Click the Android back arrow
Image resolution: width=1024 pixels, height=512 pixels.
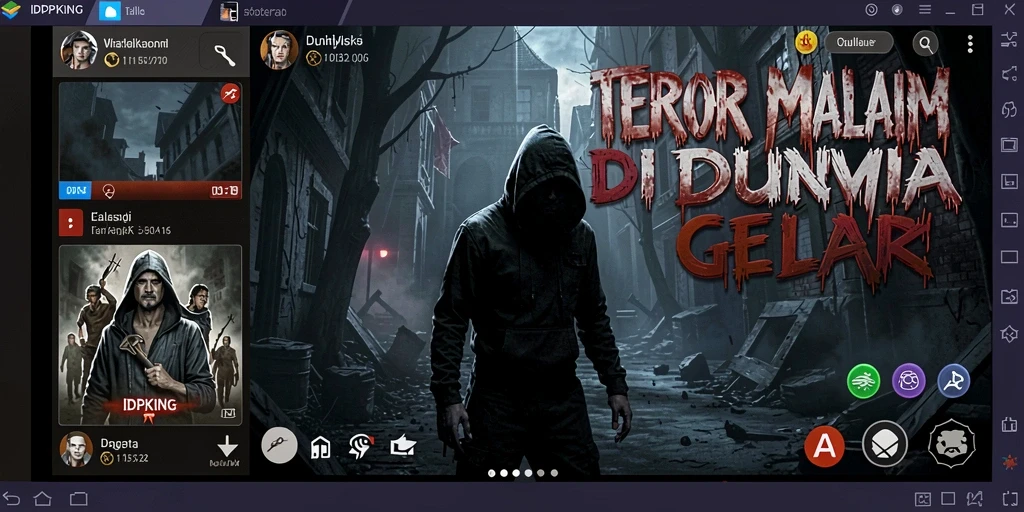(10, 499)
